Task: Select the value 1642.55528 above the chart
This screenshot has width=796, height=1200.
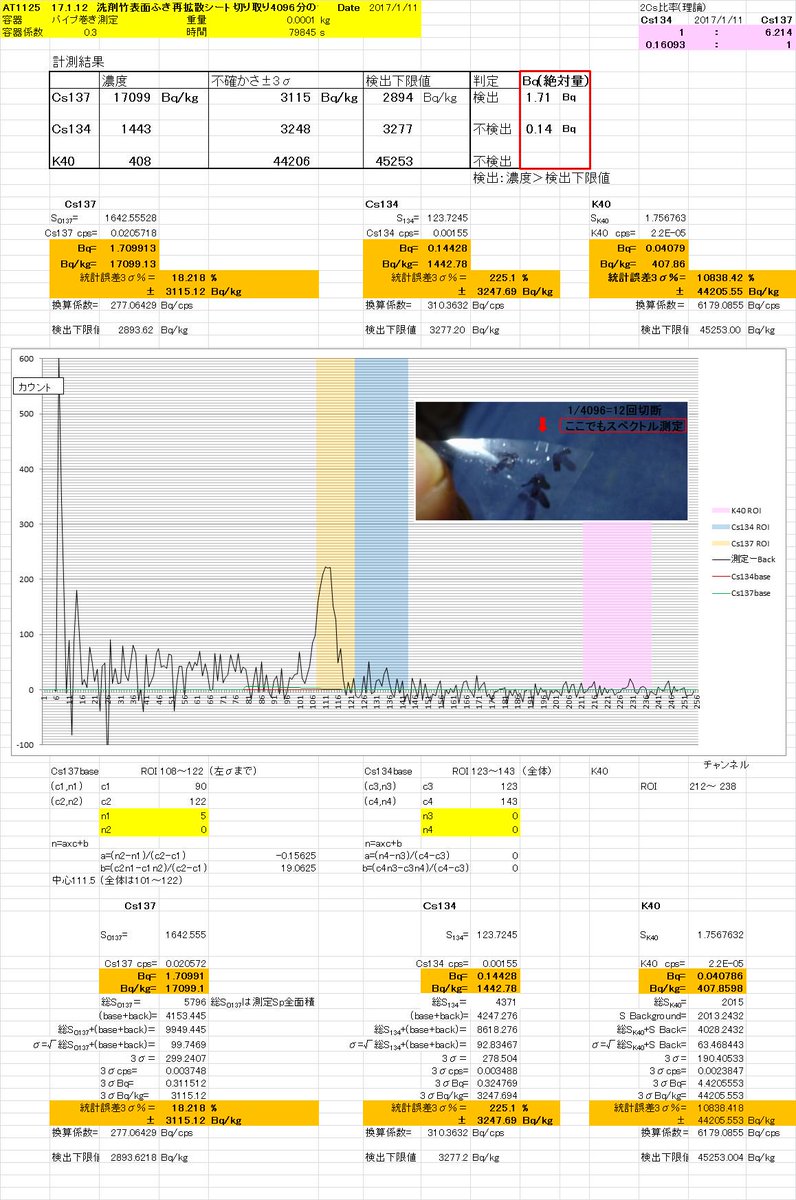Action: pos(133,217)
